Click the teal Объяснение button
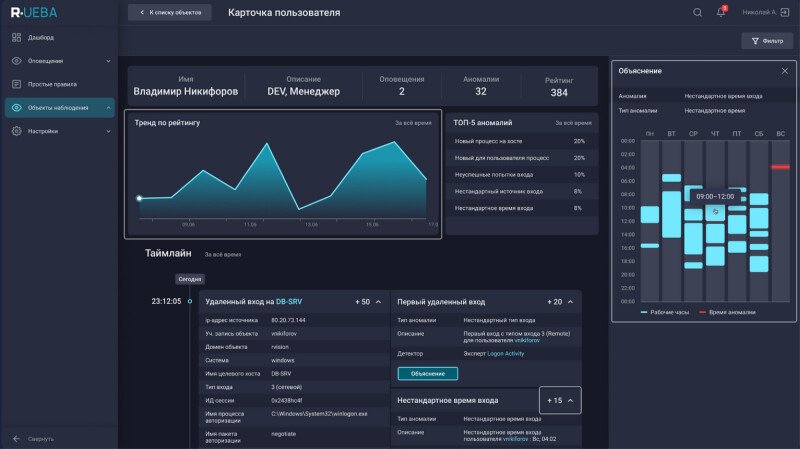 coord(428,373)
